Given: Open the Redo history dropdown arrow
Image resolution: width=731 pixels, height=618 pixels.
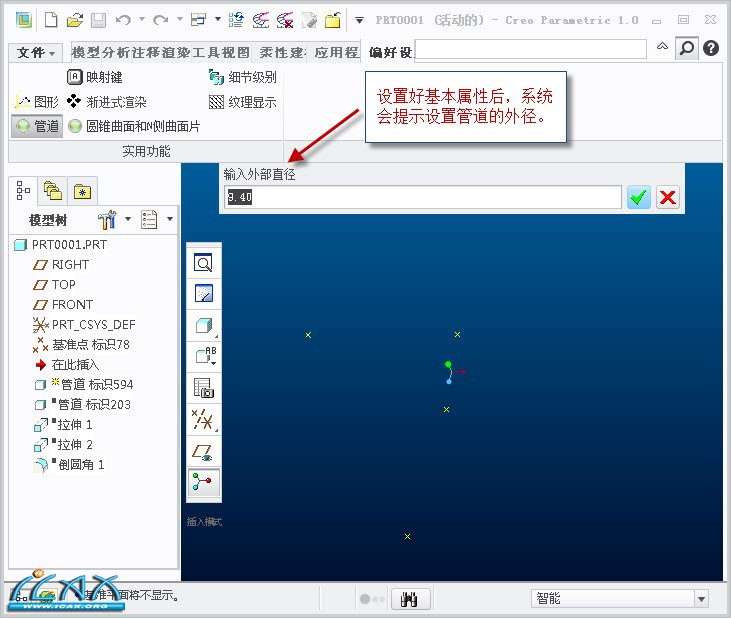Looking at the screenshot, I should pyautogui.click(x=179, y=20).
